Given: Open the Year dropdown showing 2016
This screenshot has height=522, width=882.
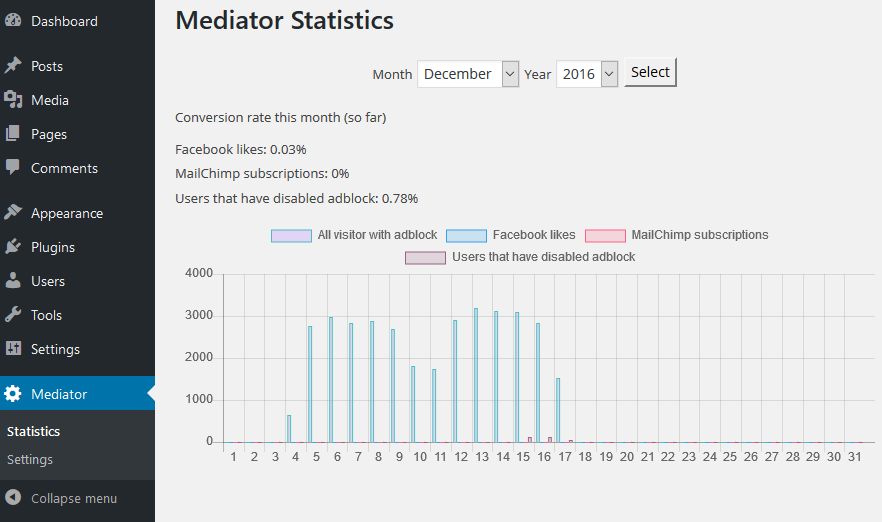Looking at the screenshot, I should pos(587,74).
